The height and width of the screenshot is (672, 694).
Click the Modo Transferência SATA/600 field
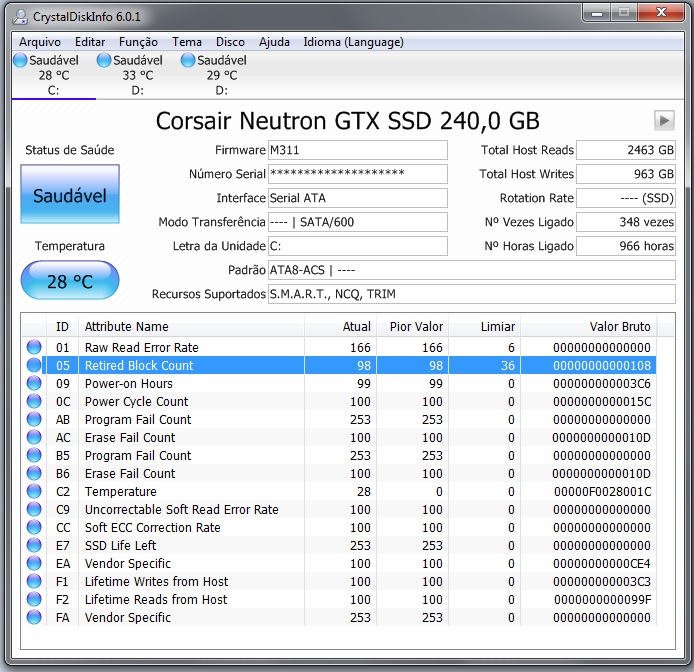click(x=358, y=222)
